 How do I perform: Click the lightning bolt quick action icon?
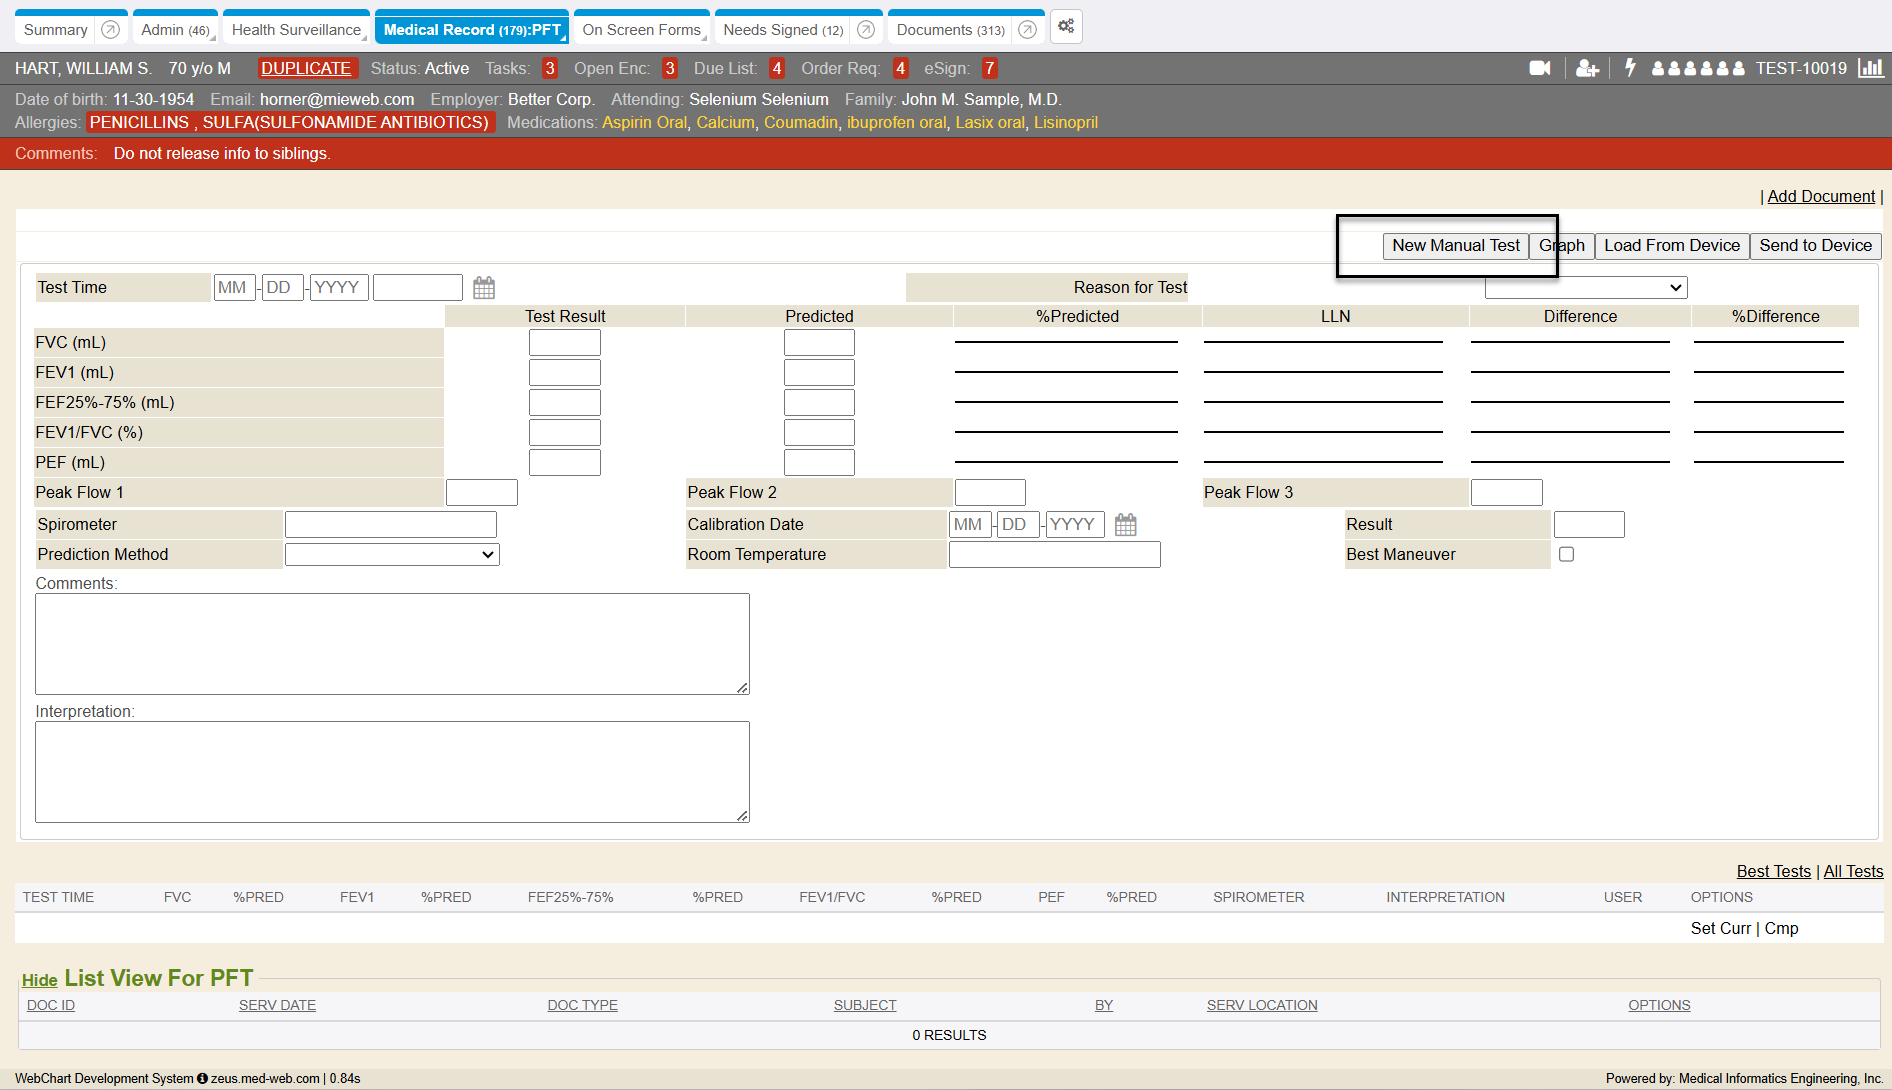pyautogui.click(x=1630, y=68)
